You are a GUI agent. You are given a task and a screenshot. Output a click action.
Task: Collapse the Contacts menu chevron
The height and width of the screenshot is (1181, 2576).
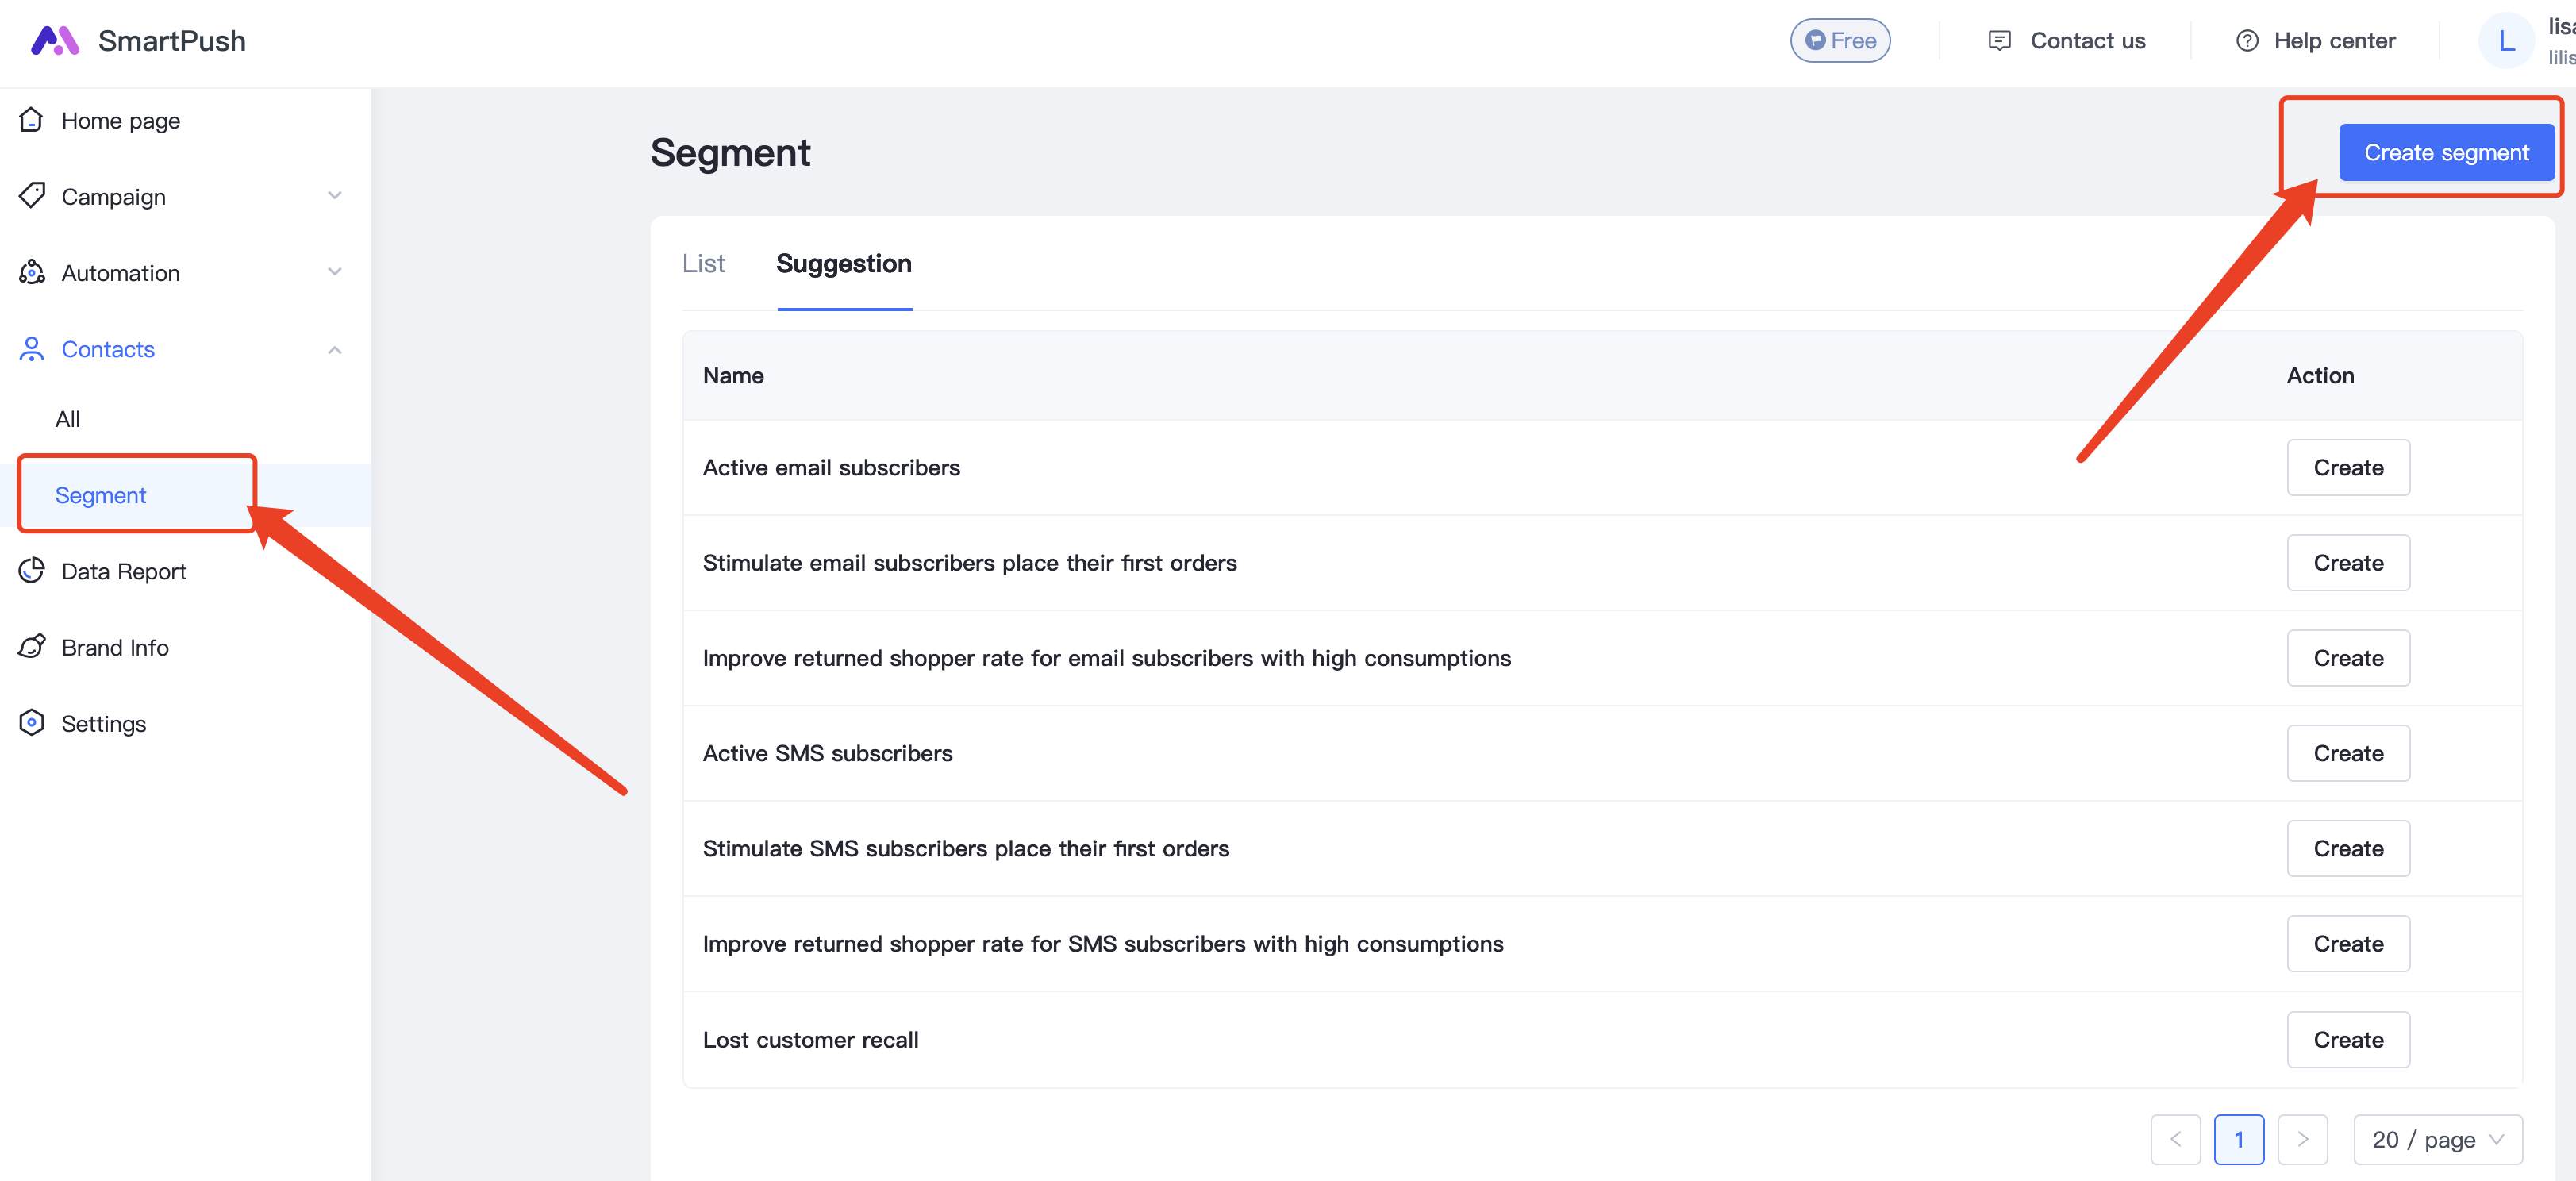pos(335,349)
